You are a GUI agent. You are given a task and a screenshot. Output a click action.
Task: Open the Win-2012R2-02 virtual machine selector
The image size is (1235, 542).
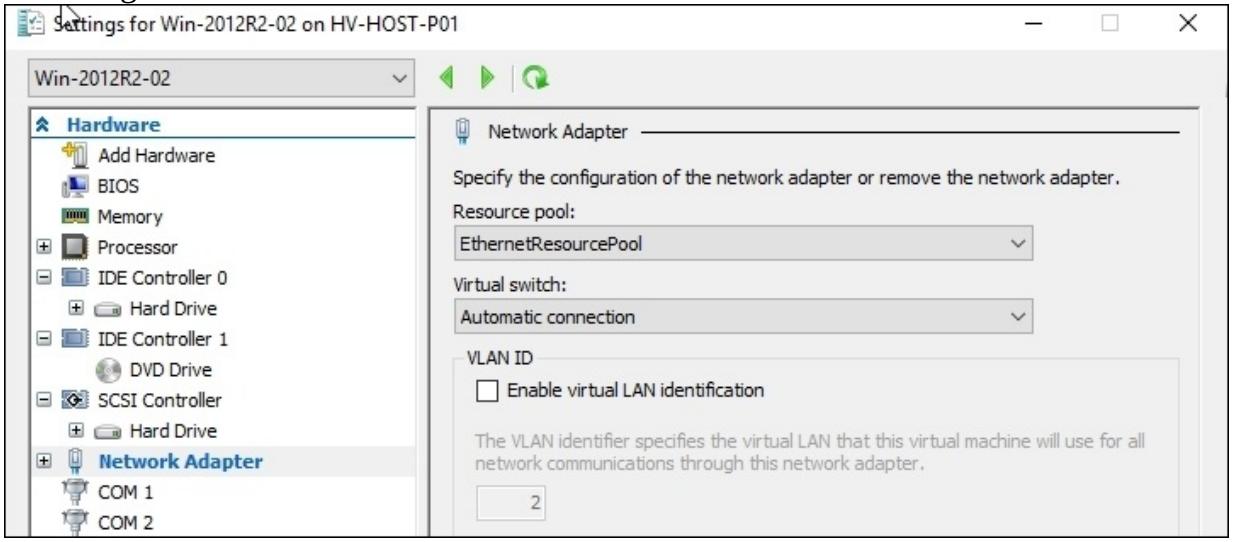coord(220,76)
